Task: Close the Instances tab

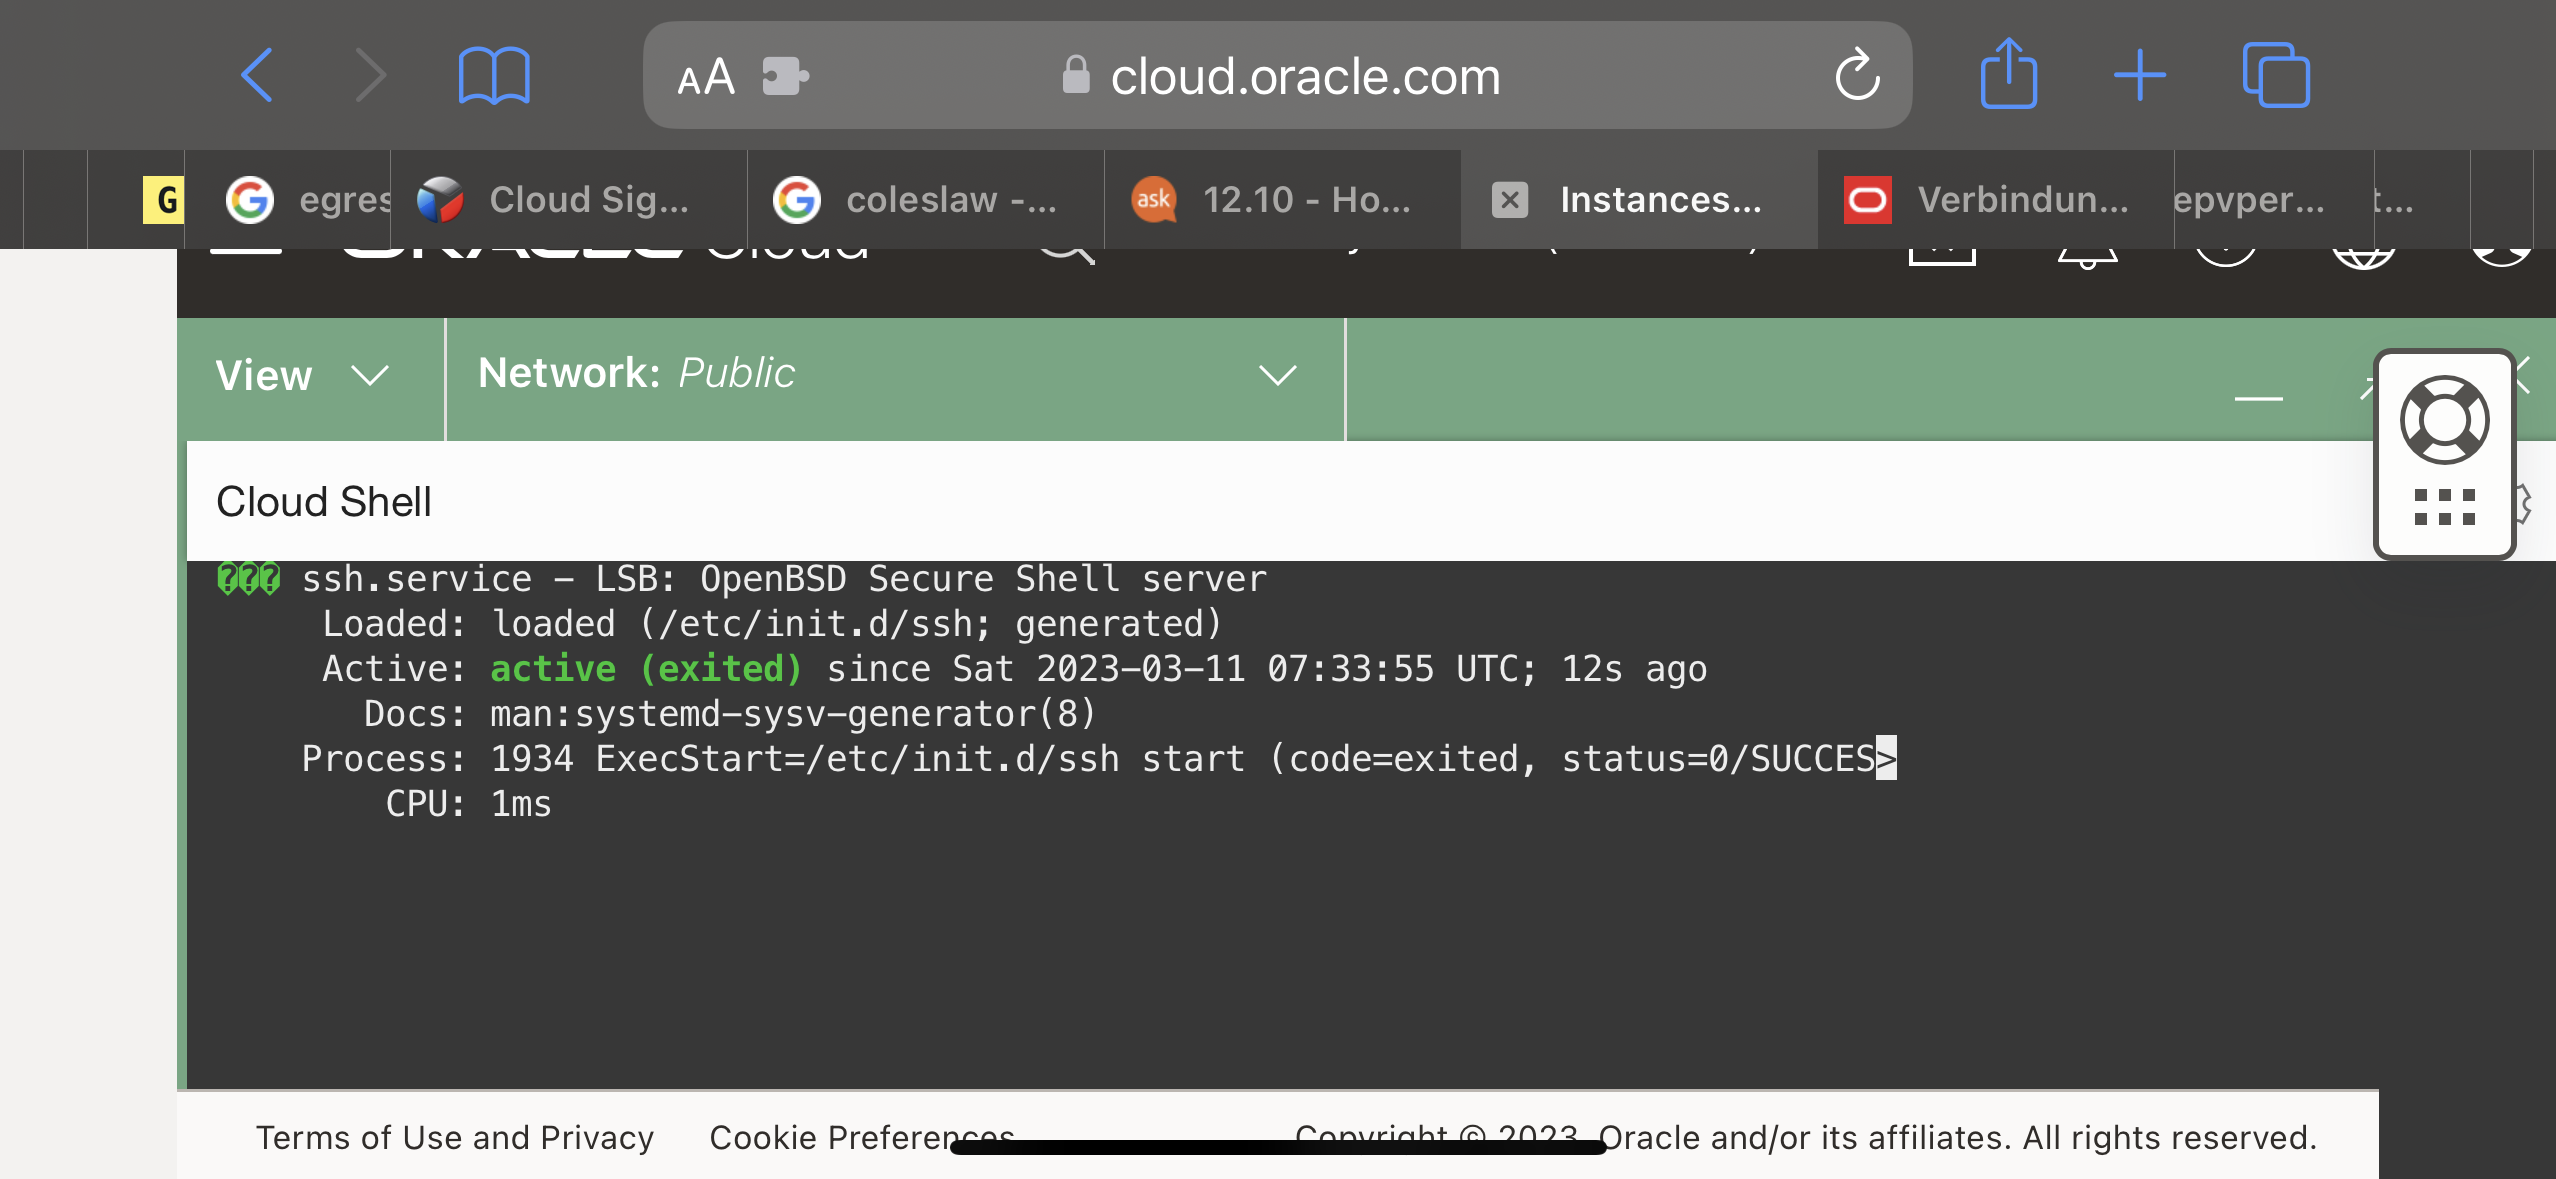Action: pos(1509,200)
